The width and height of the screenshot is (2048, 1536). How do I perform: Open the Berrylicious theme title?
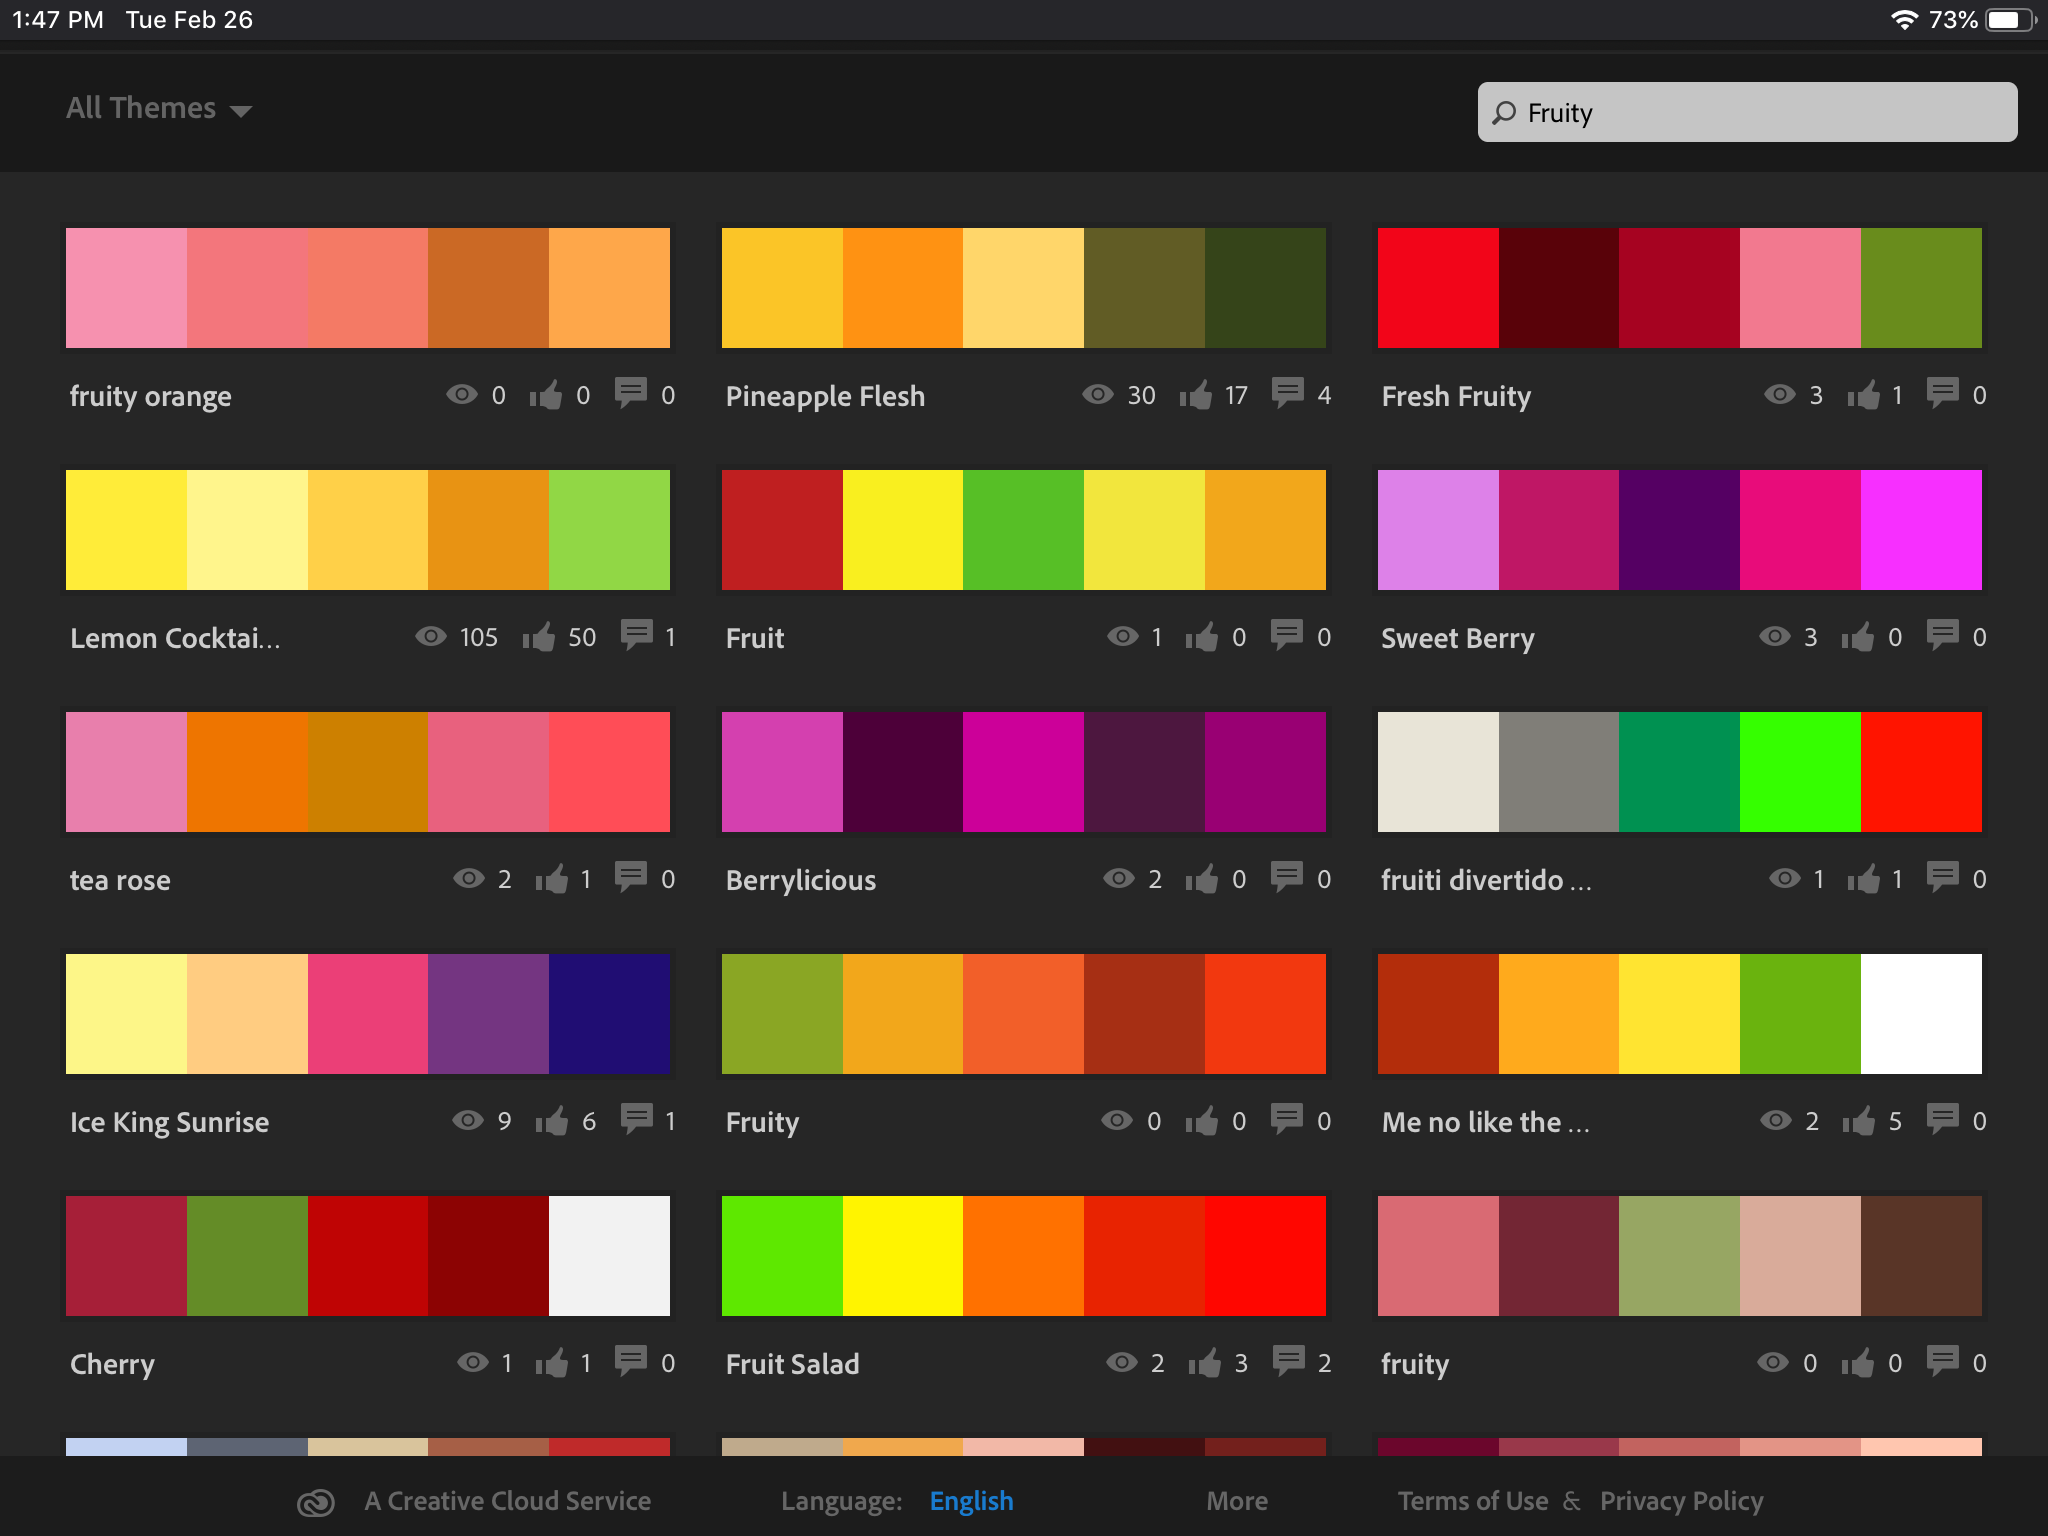801,880
